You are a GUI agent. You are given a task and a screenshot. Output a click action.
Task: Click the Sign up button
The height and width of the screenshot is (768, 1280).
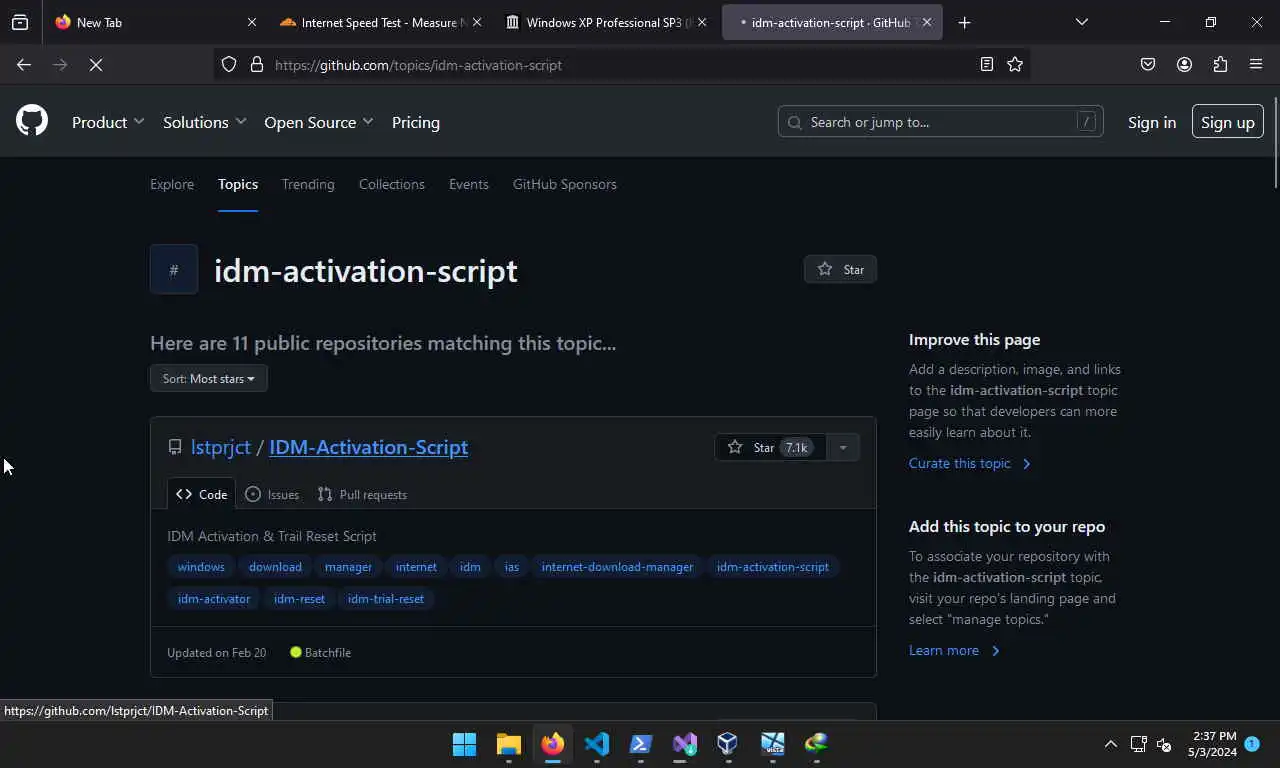(1228, 122)
